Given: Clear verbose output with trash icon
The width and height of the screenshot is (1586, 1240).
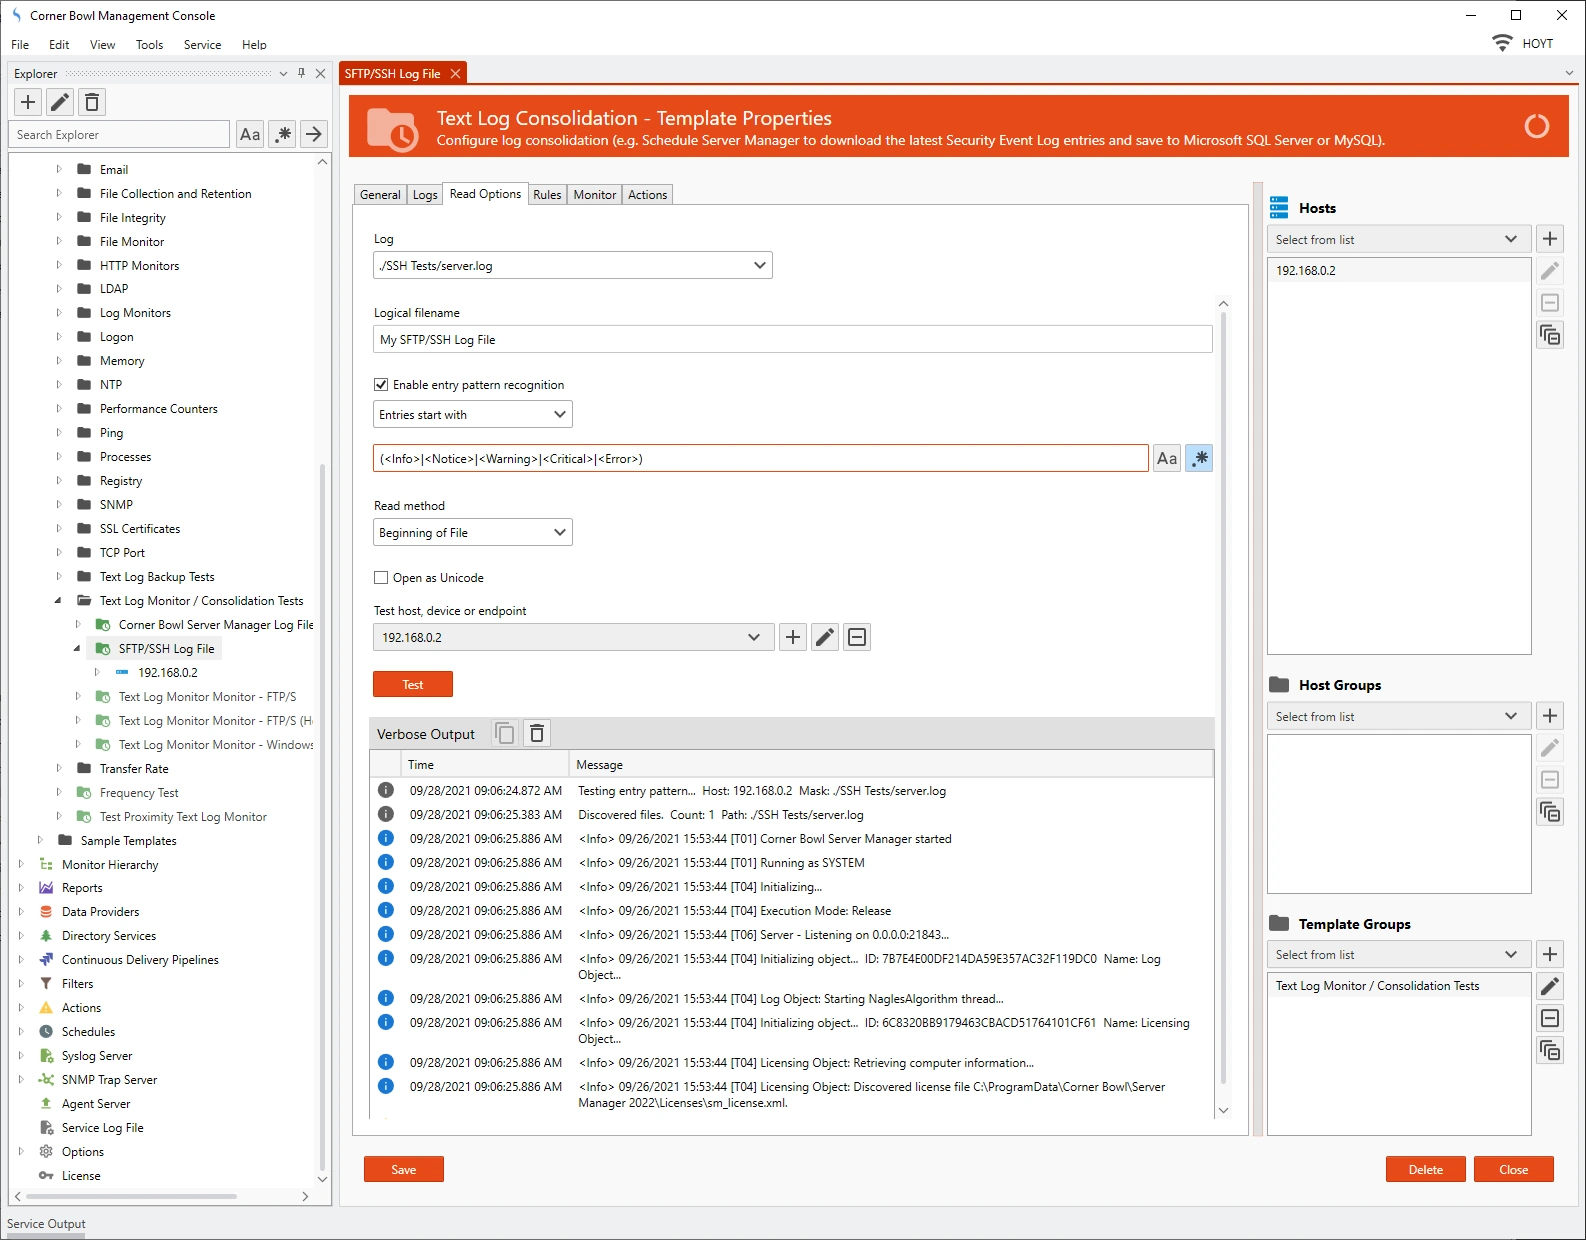Looking at the screenshot, I should click(x=537, y=733).
